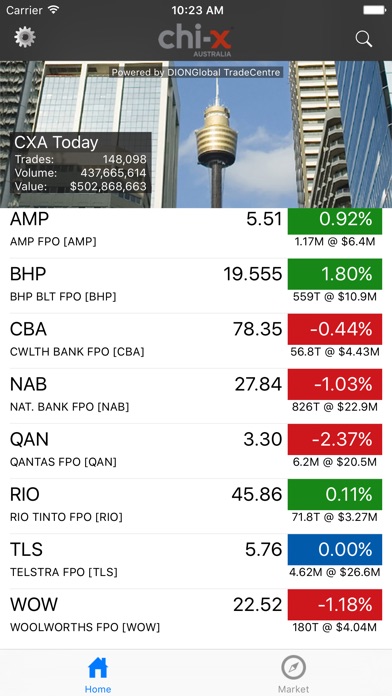Open the RIO TINTO FPO row
This screenshot has width=392, height=696.
tap(196, 506)
